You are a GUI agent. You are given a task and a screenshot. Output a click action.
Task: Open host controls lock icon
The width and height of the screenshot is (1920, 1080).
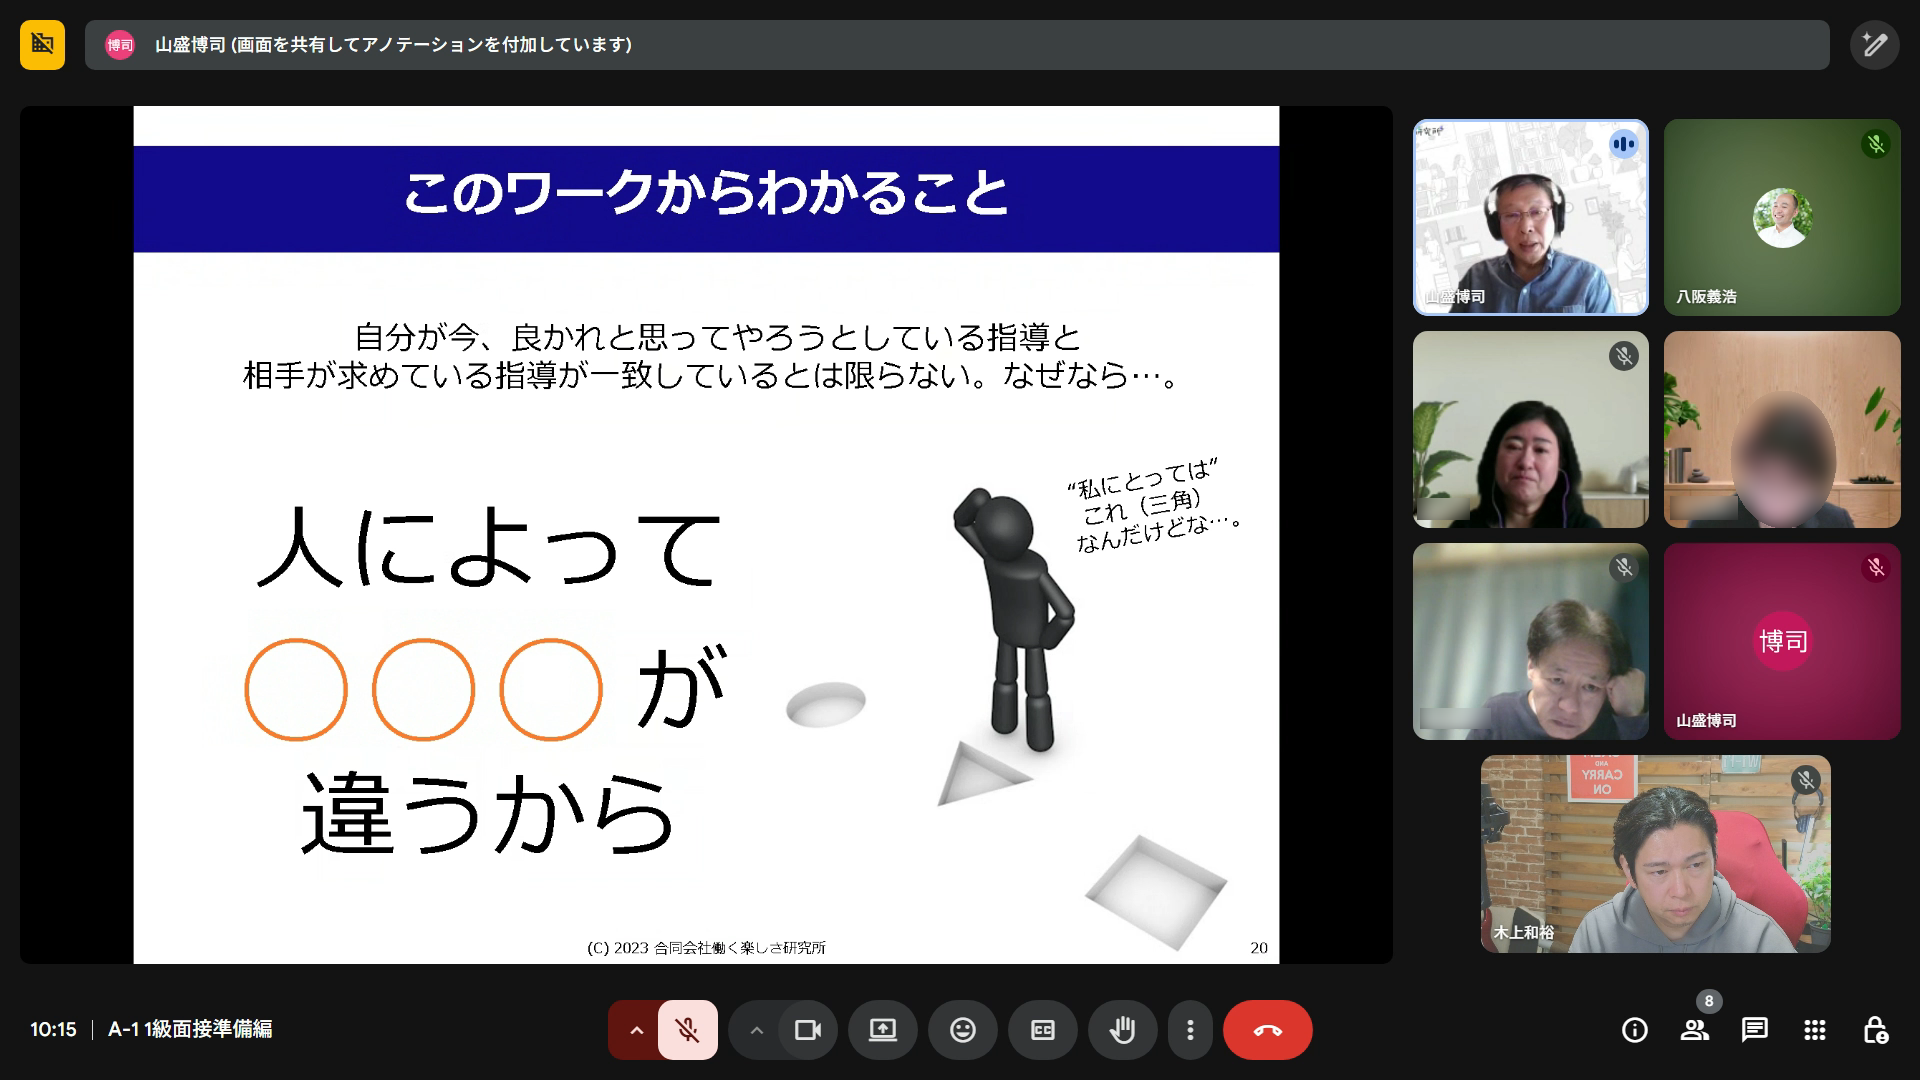[x=1874, y=1029]
